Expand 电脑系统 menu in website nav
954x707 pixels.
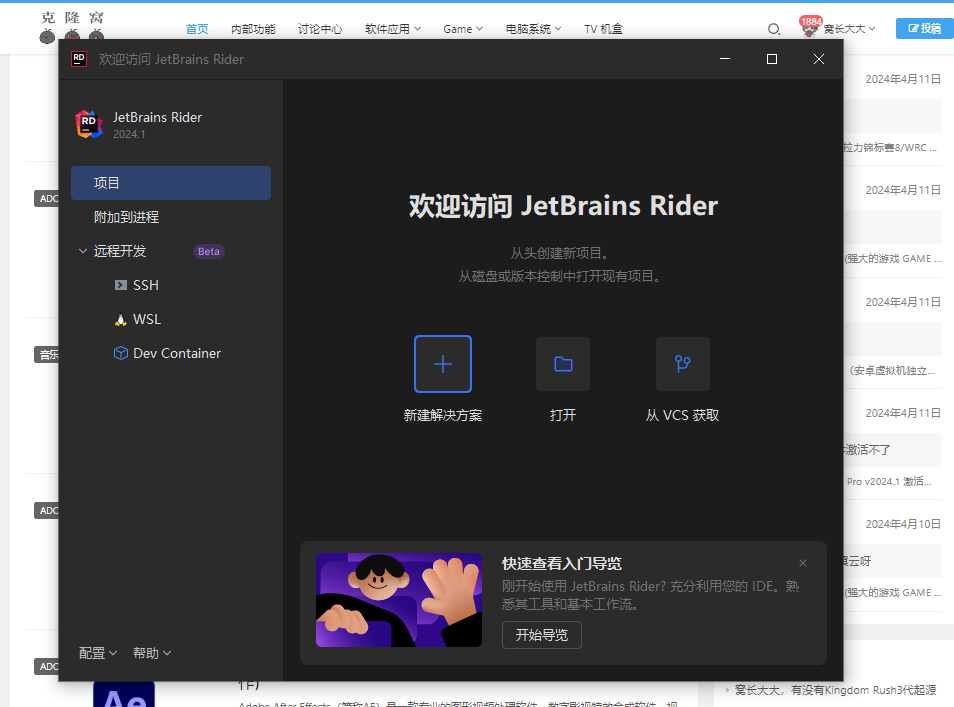click(534, 29)
